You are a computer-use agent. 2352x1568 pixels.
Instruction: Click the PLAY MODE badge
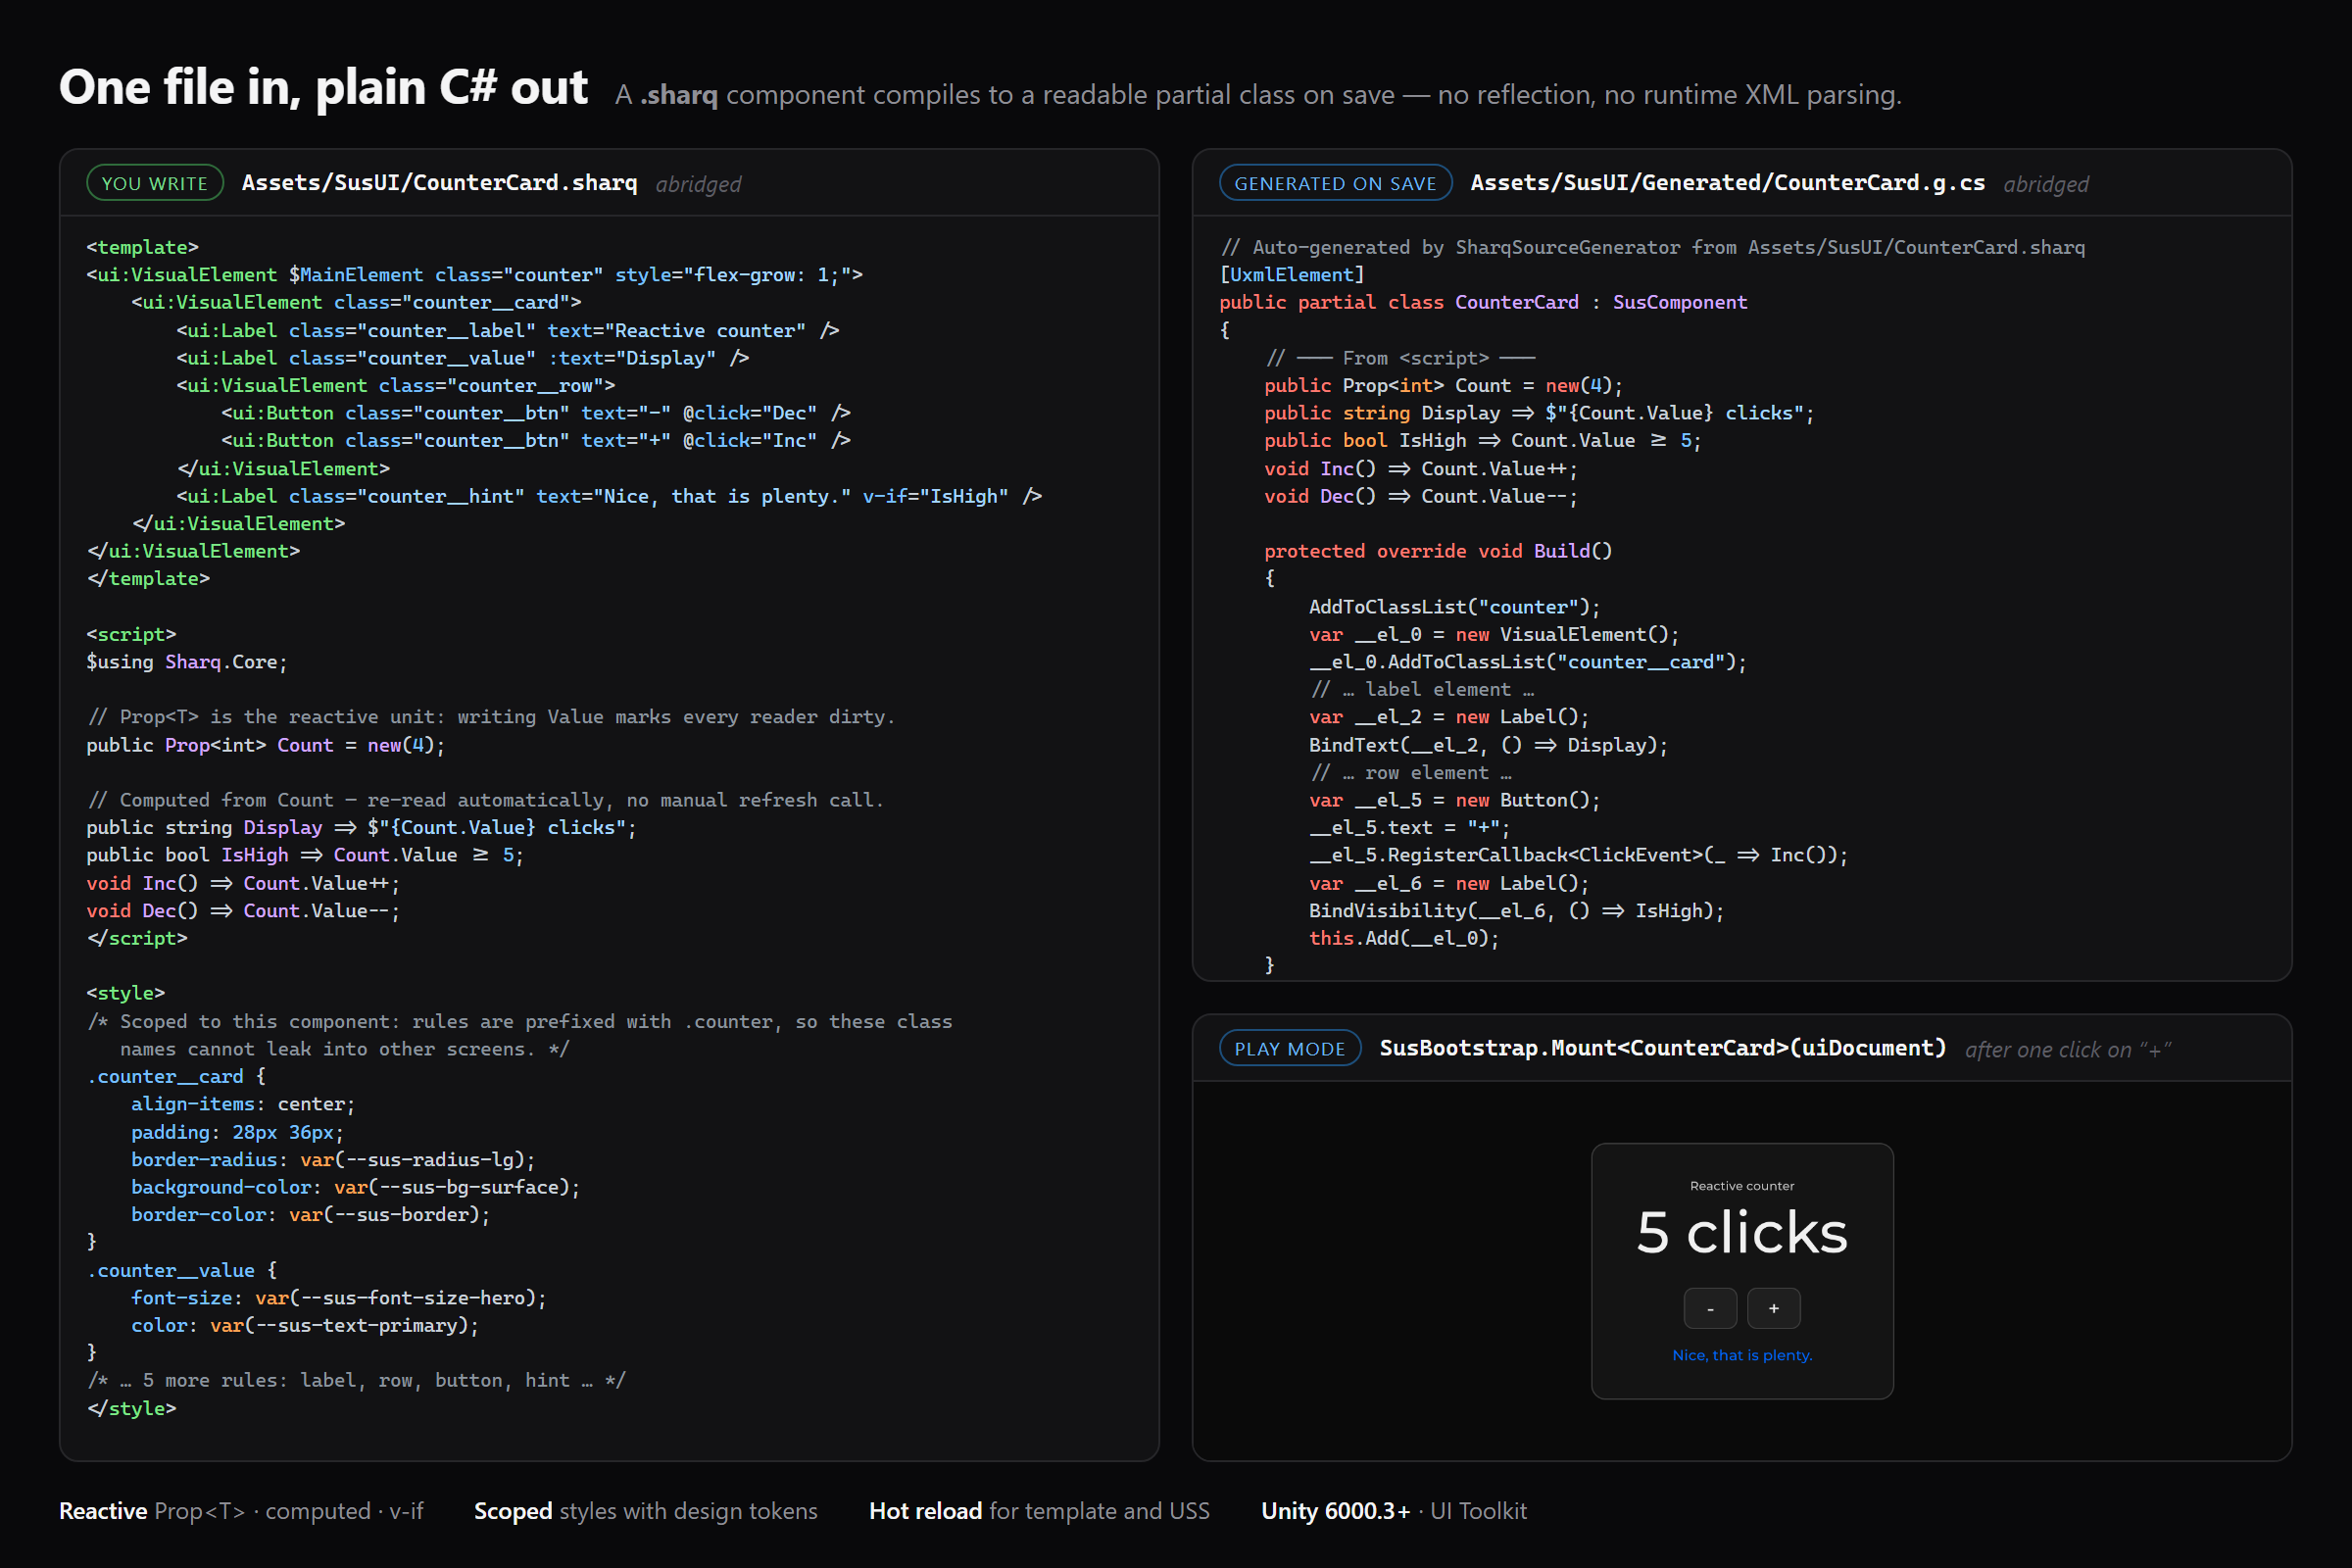click(1290, 1048)
